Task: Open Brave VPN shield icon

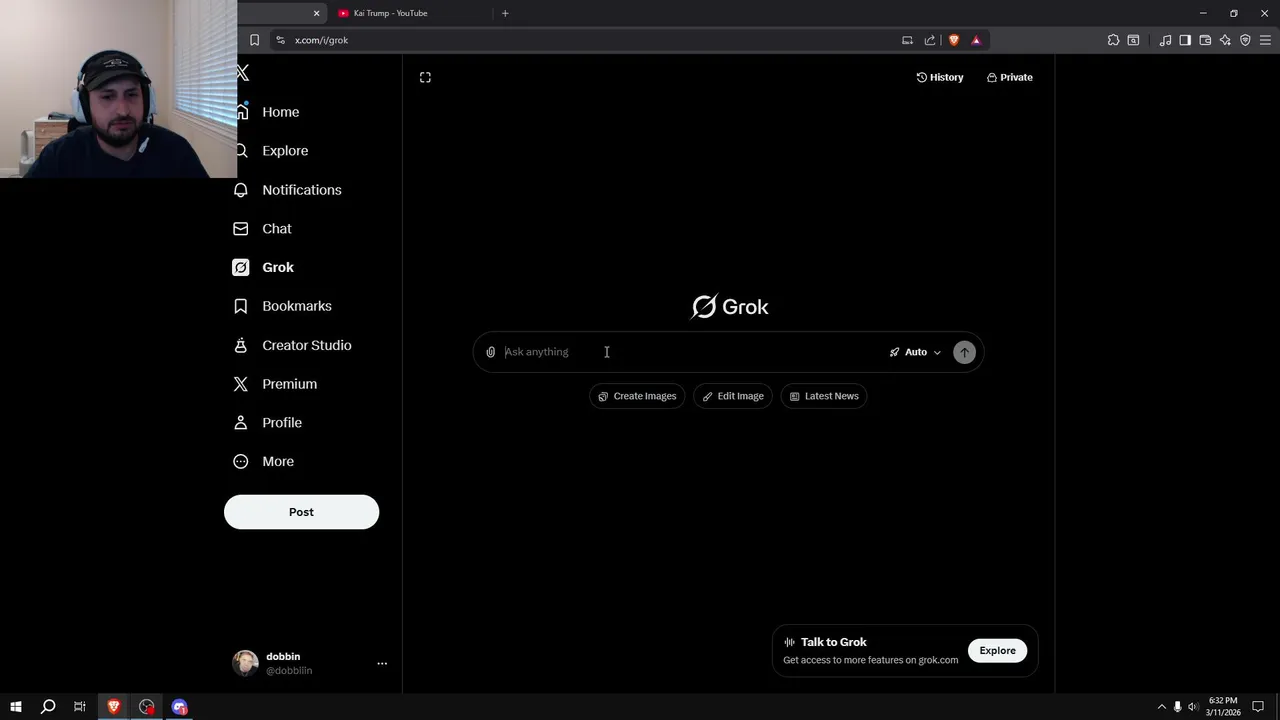Action: coord(1245,40)
